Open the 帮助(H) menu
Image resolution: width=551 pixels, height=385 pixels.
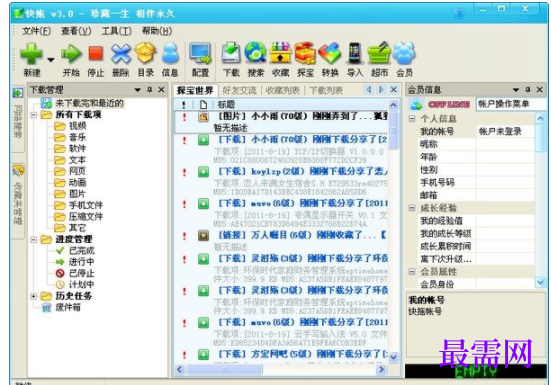(157, 31)
